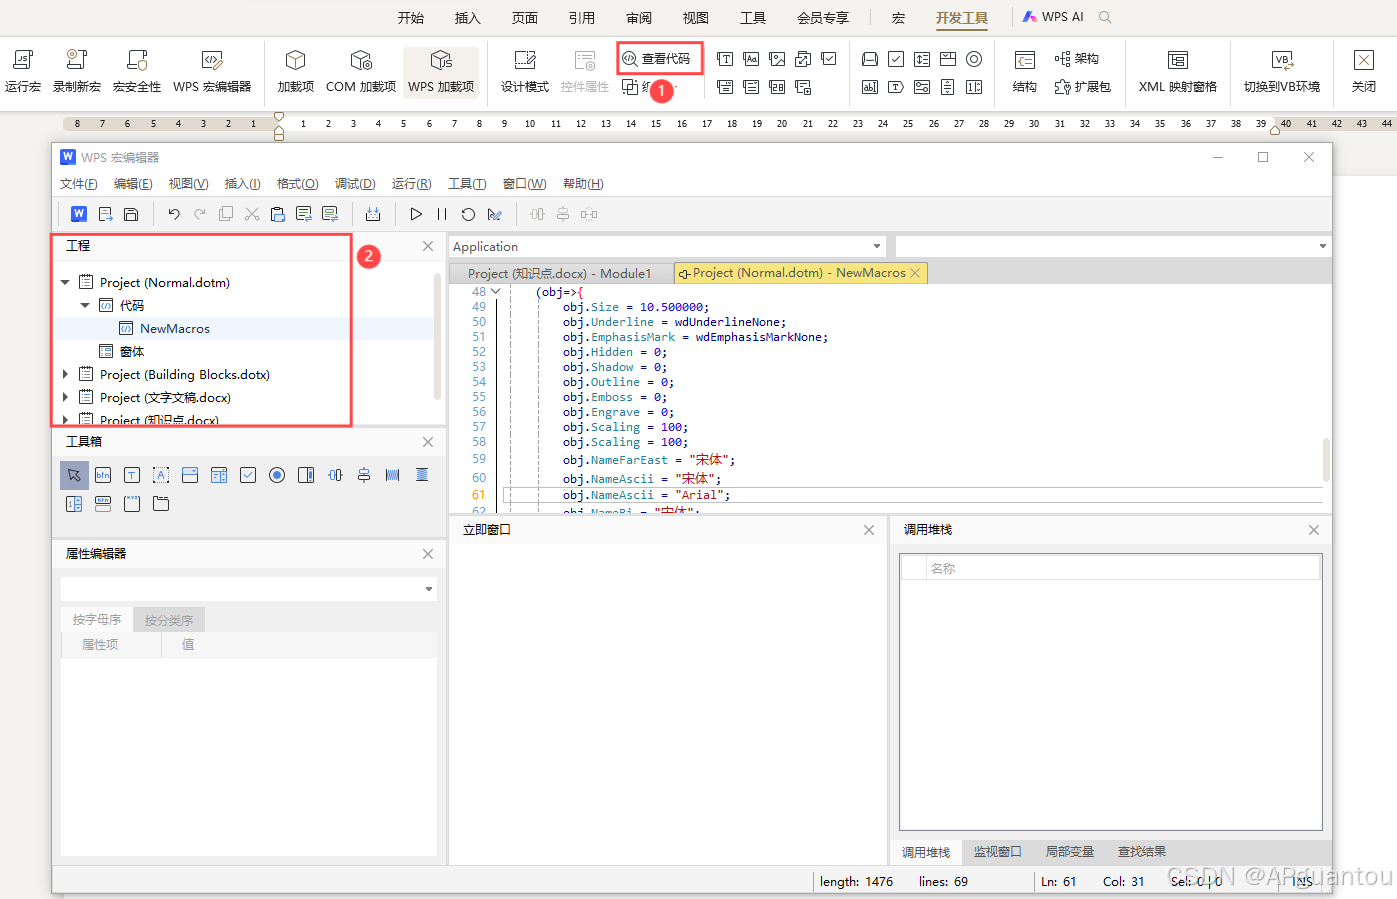1397x899 pixels.
Task: Select the pointer tool in toolbox
Action: [x=74, y=475]
